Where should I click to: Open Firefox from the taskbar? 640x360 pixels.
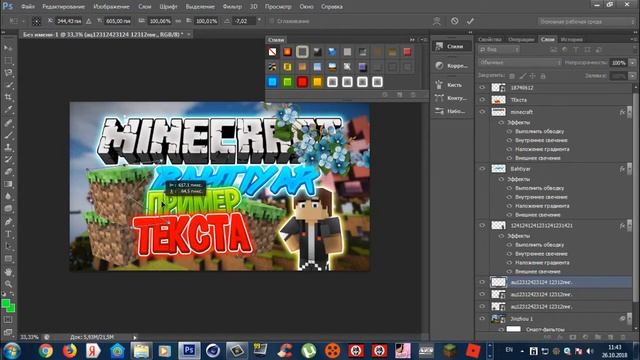(x=69, y=351)
